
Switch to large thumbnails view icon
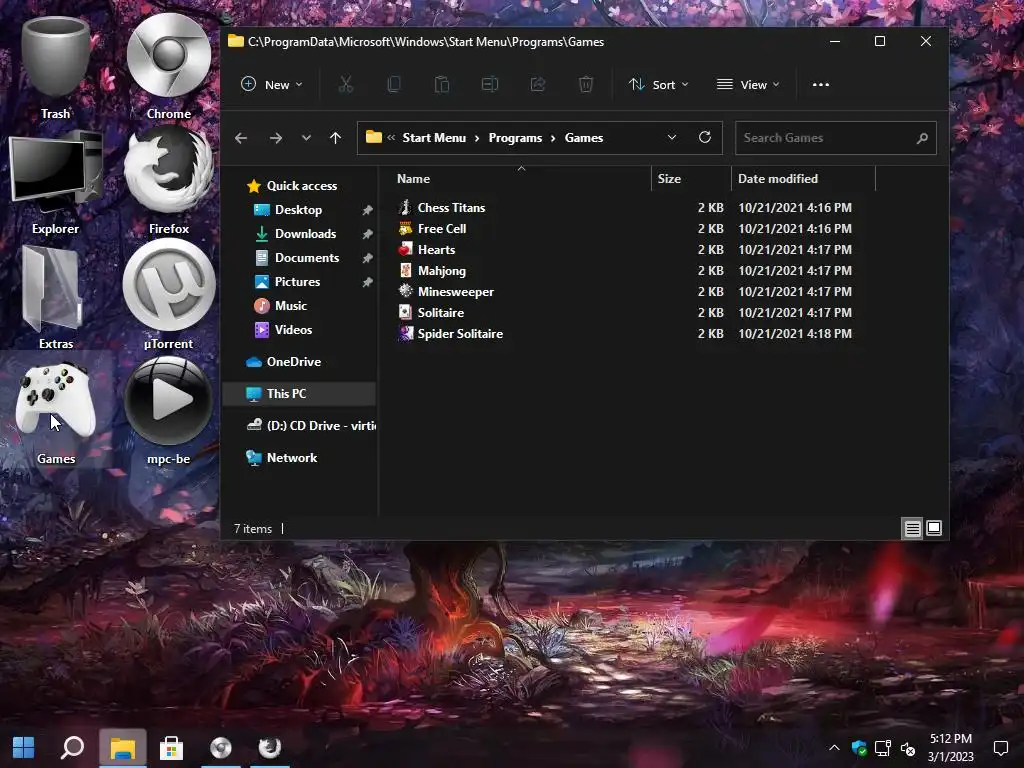(934, 528)
